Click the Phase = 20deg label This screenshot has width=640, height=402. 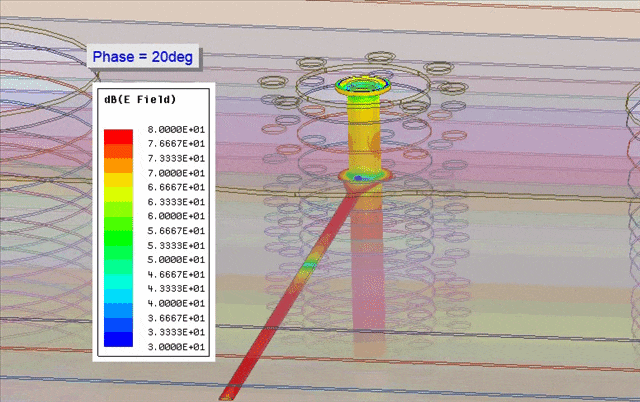pos(142,56)
